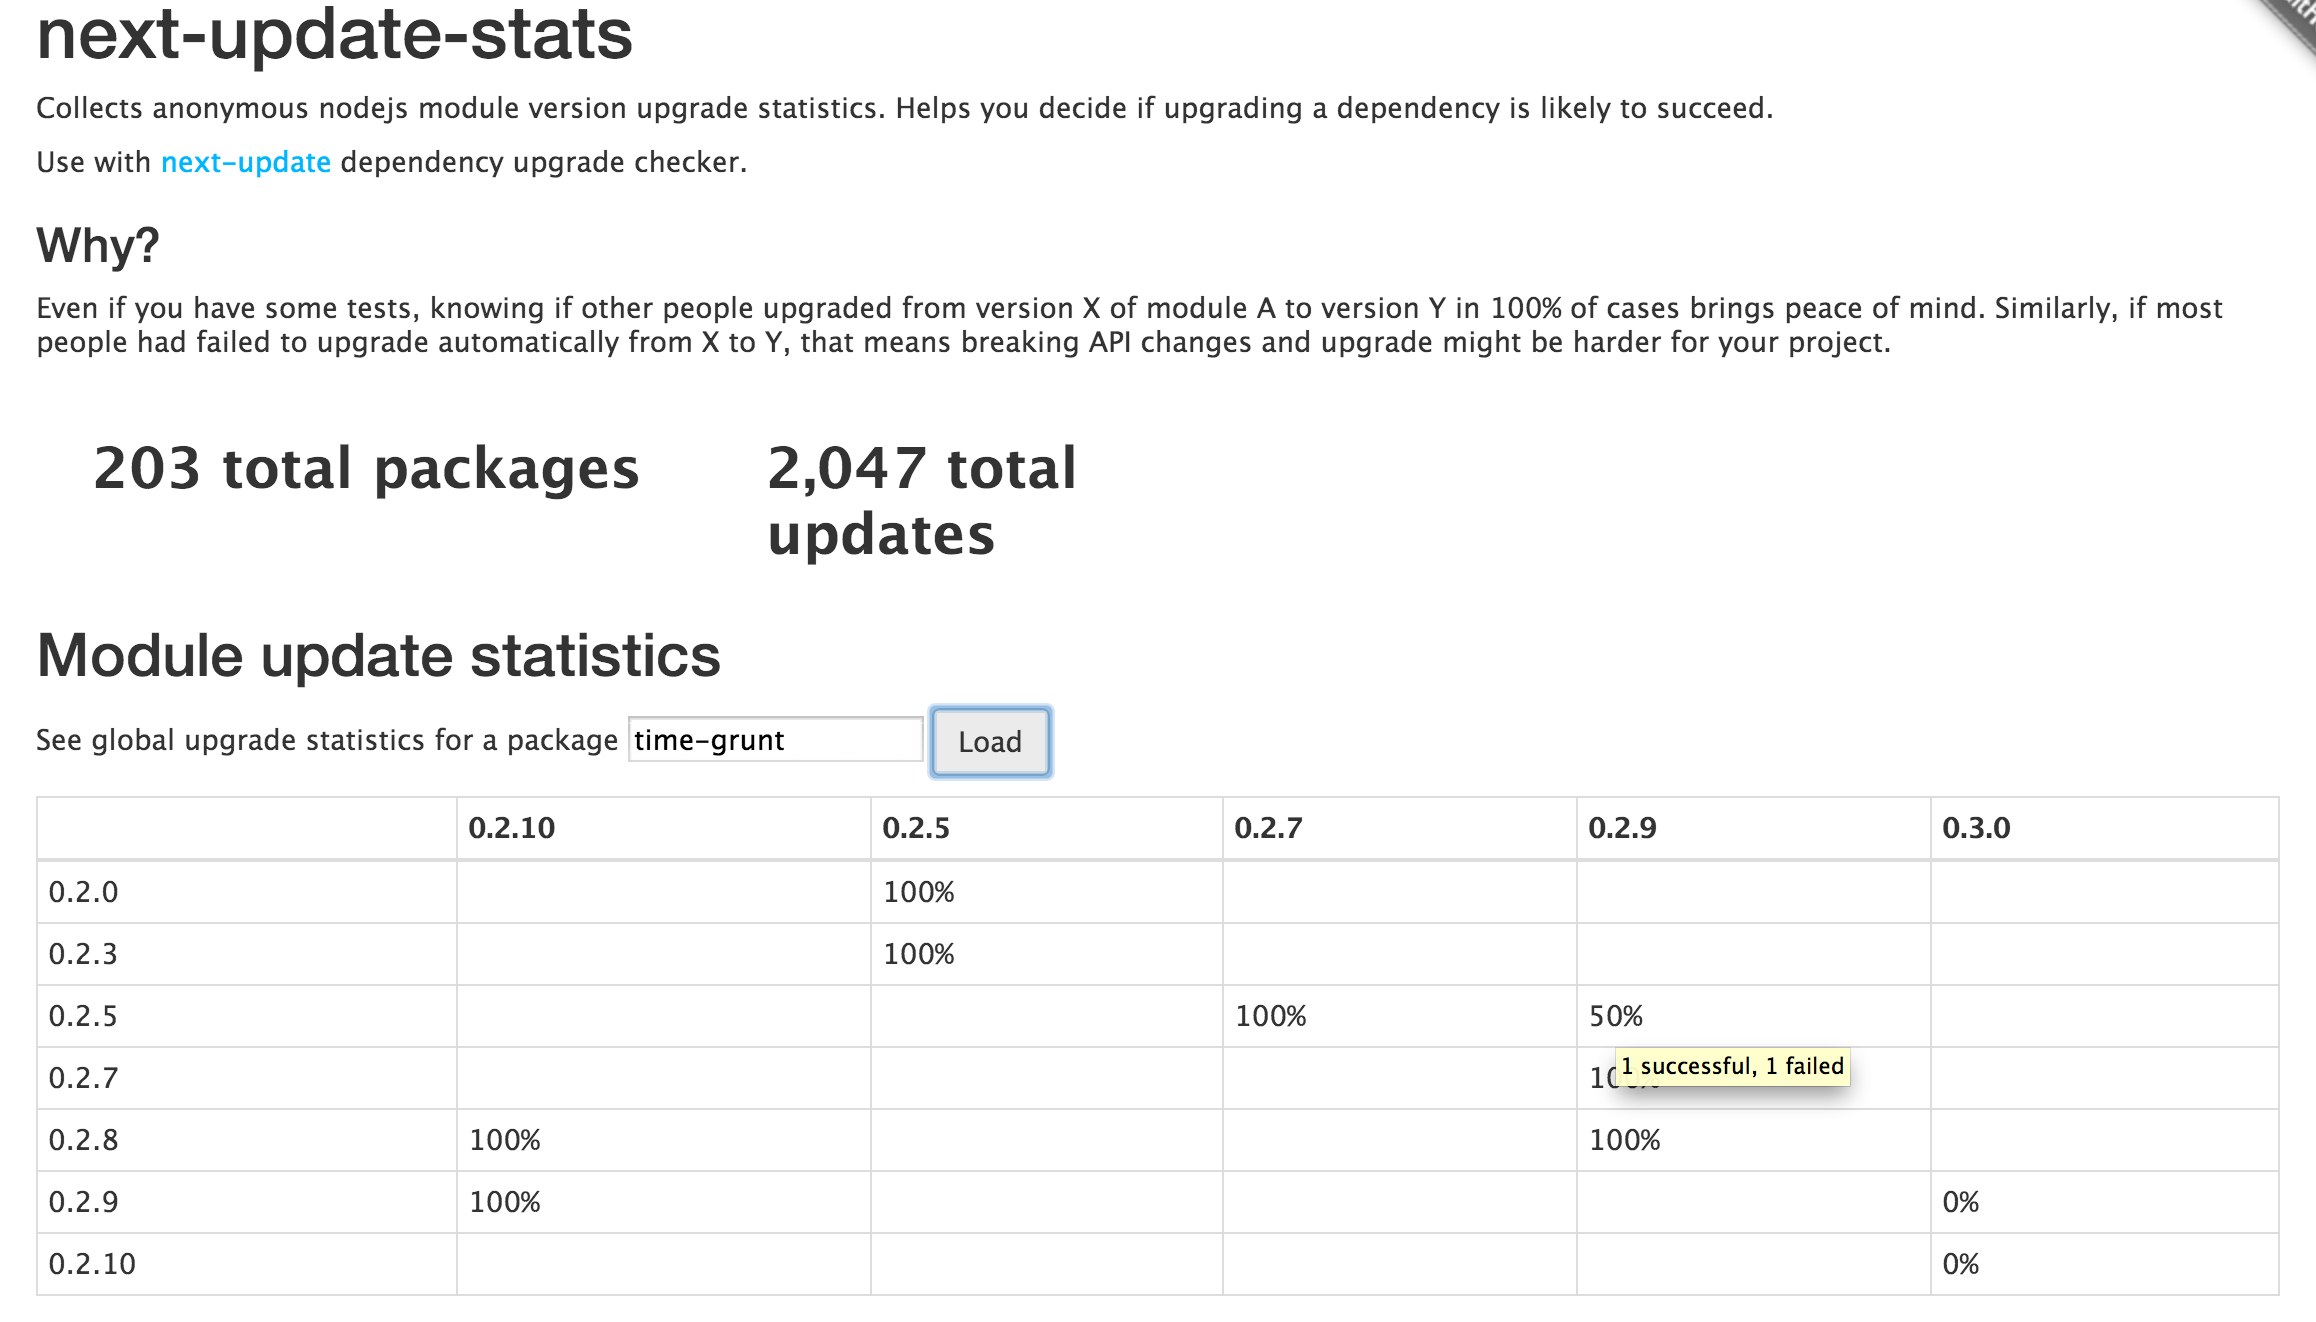Click 100% cell for 0.2.8 to 0.2.9

(x=1624, y=1140)
